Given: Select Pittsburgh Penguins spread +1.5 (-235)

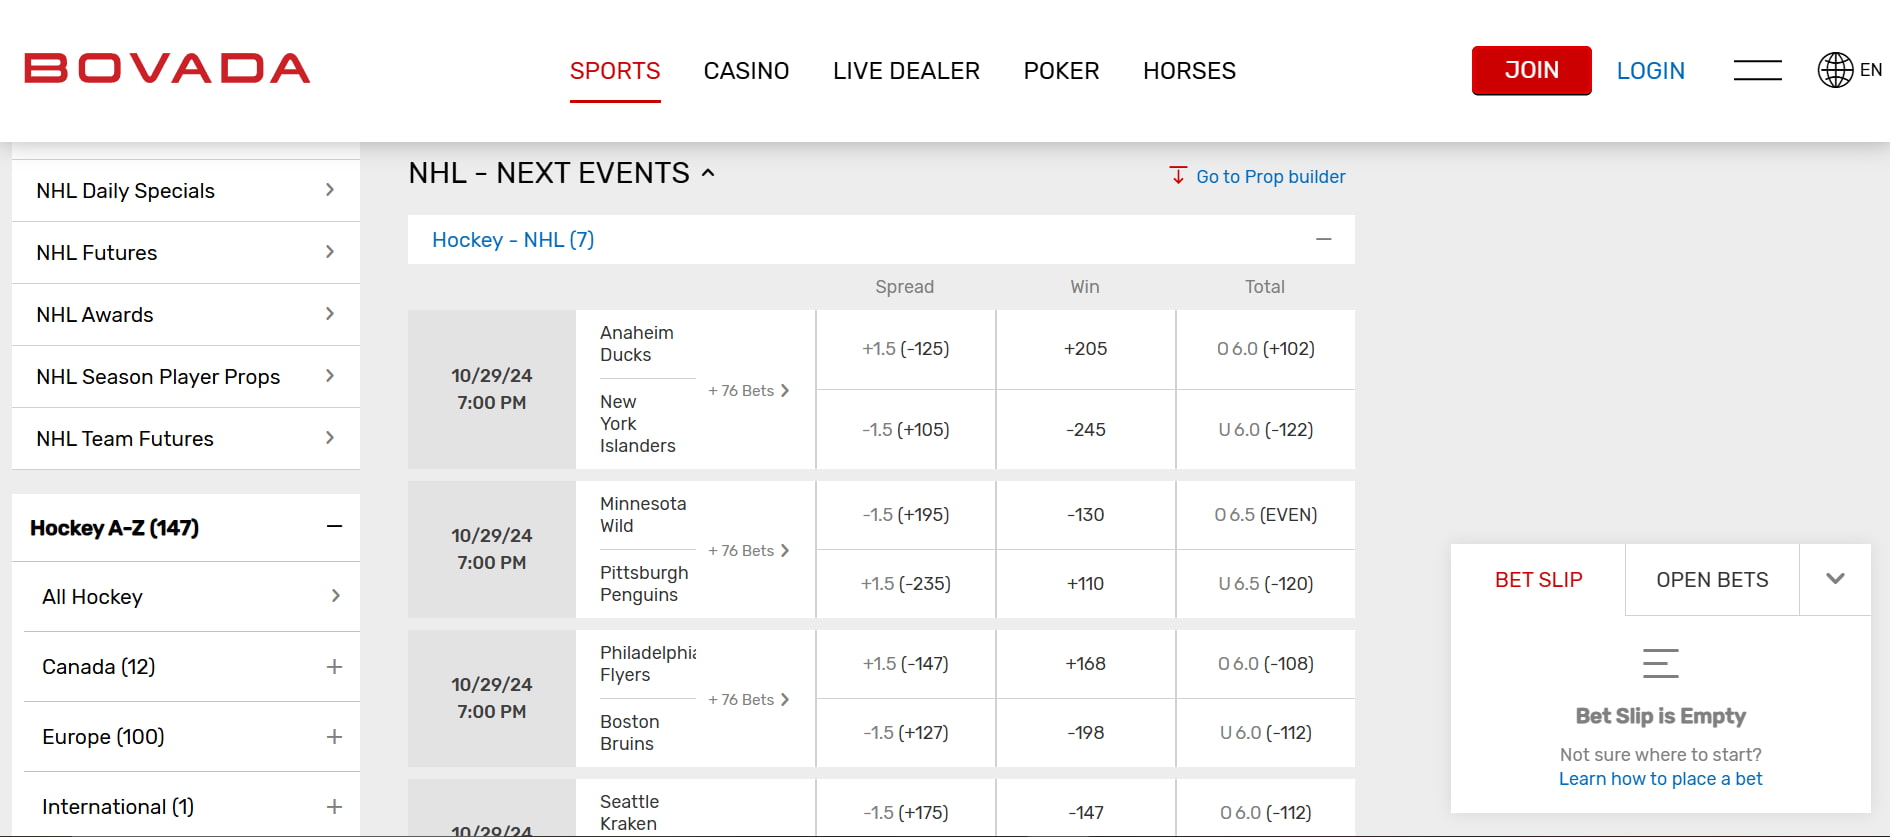Looking at the screenshot, I should [906, 584].
